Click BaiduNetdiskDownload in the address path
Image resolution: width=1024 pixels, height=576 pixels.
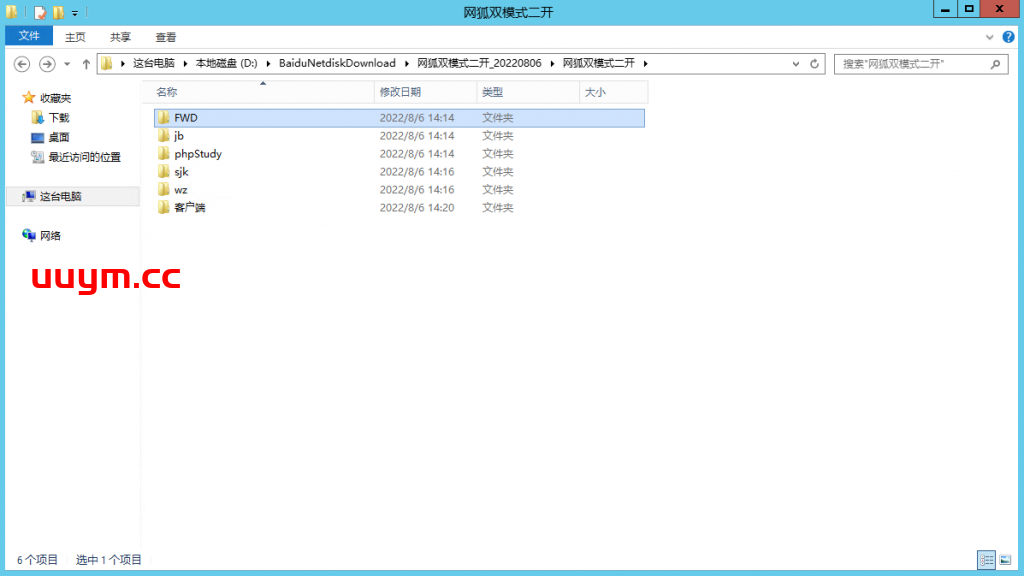click(337, 63)
